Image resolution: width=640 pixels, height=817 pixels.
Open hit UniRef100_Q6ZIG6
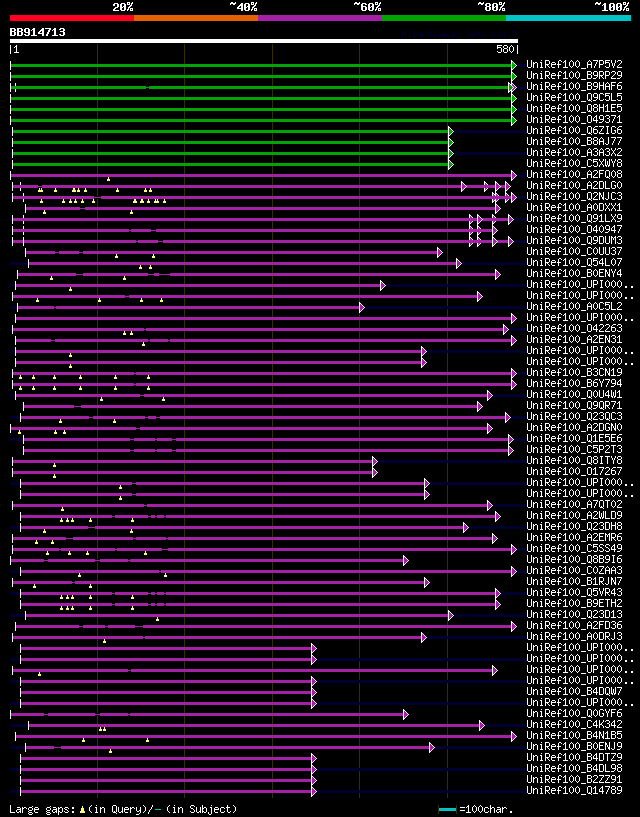click(x=574, y=130)
